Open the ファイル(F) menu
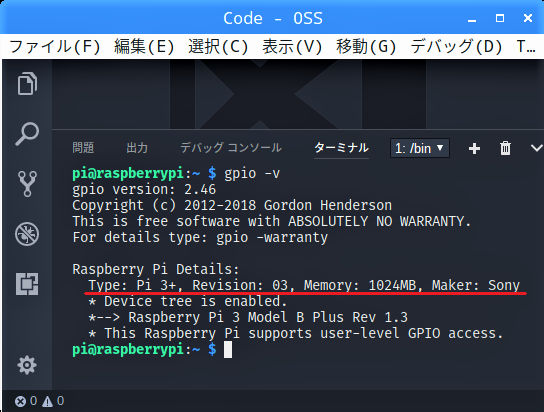Screen dimensions: 544x412 (x=55, y=46)
